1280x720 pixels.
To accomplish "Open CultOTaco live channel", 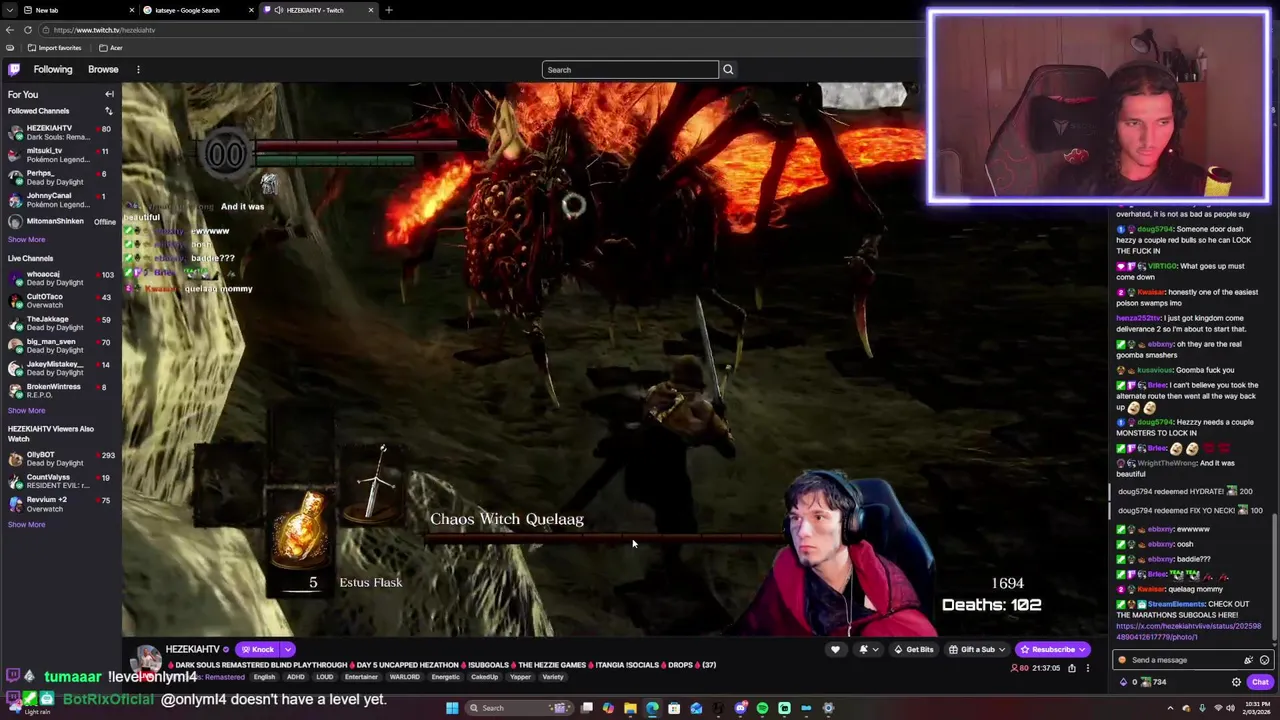I will (x=61, y=301).
